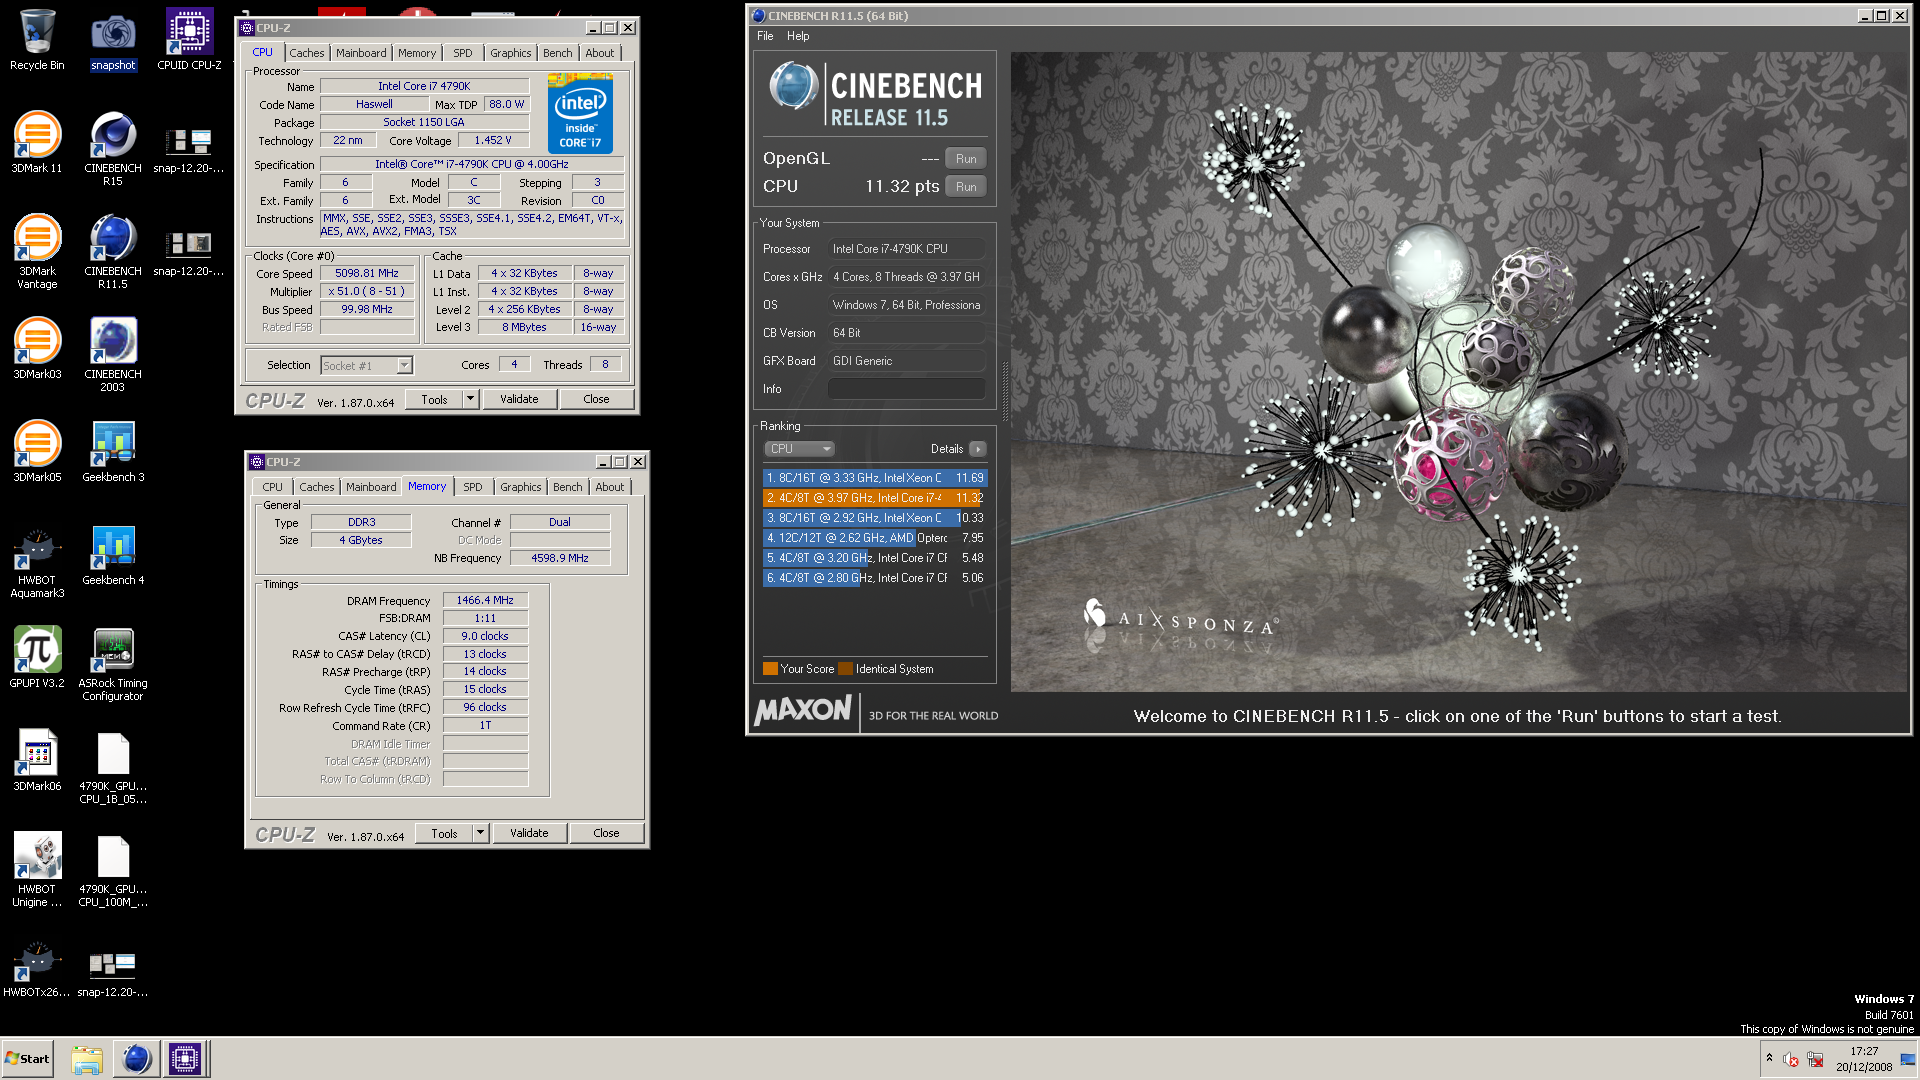1920x1080 pixels.
Task: Click the network tray icon
Action: pos(1815,1059)
